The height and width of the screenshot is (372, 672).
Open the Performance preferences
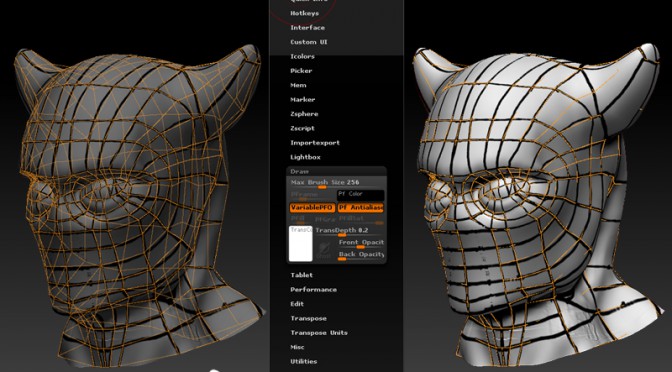pyautogui.click(x=313, y=290)
